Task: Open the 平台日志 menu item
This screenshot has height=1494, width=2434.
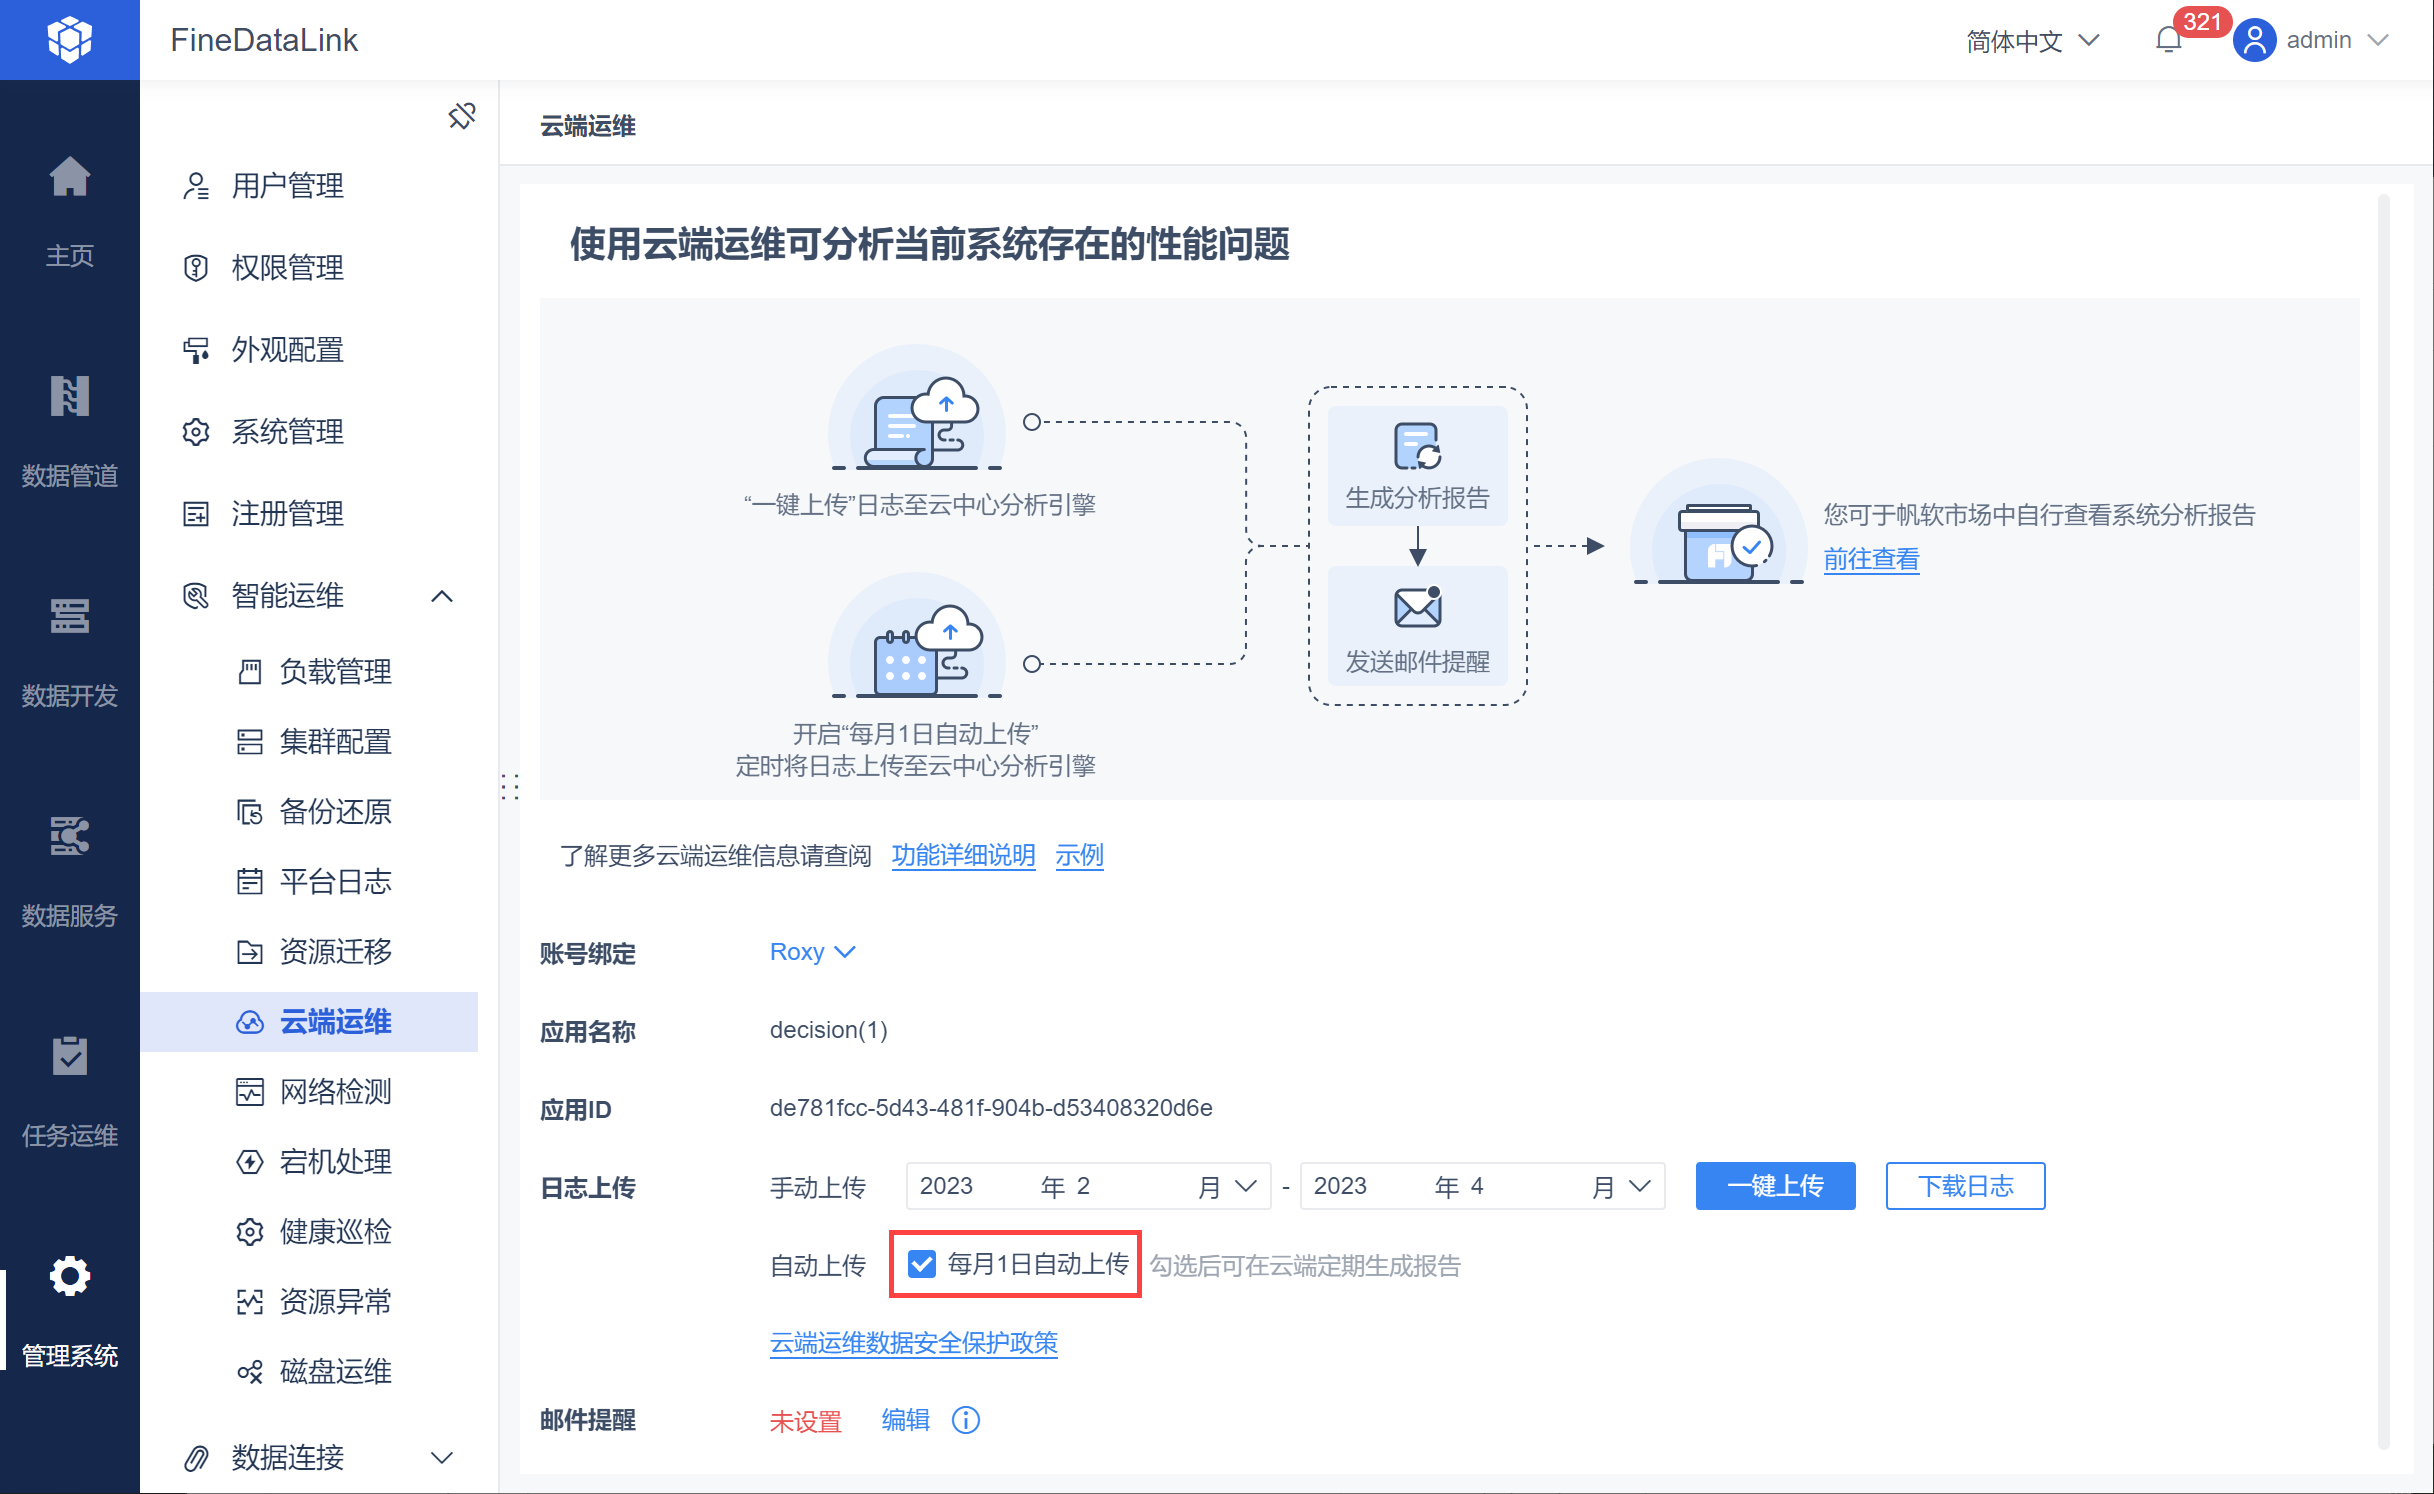Action: coord(335,882)
